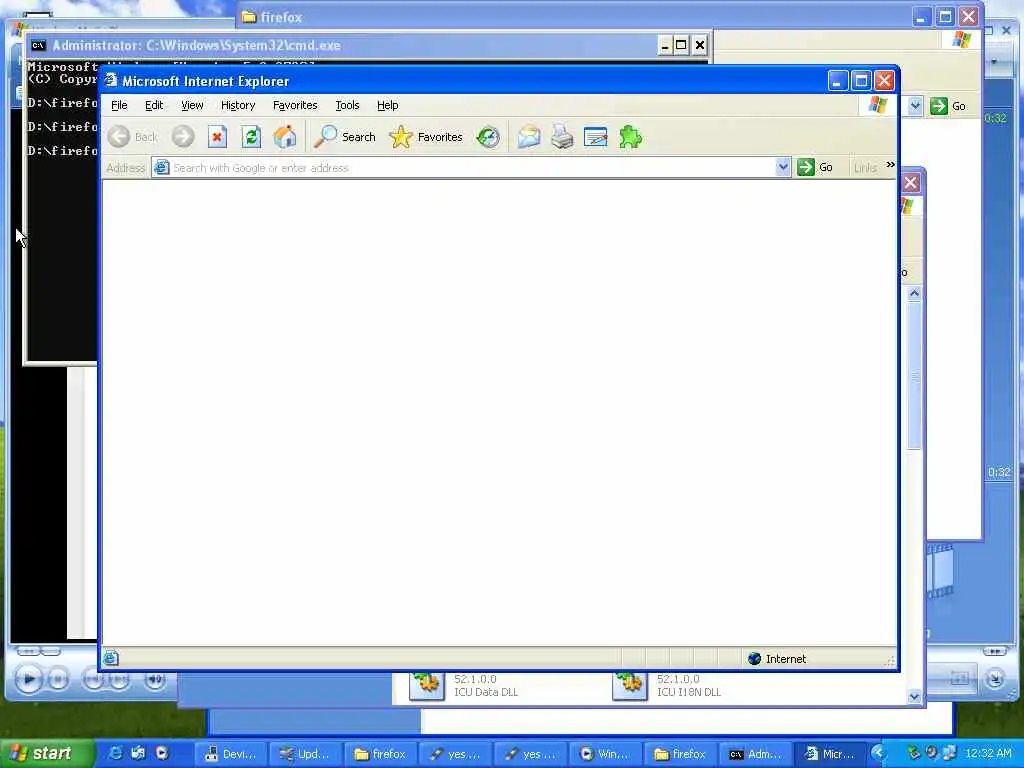Click the Forward arrow in Internet Explorer
Screen dimensions: 1024x768
183,136
